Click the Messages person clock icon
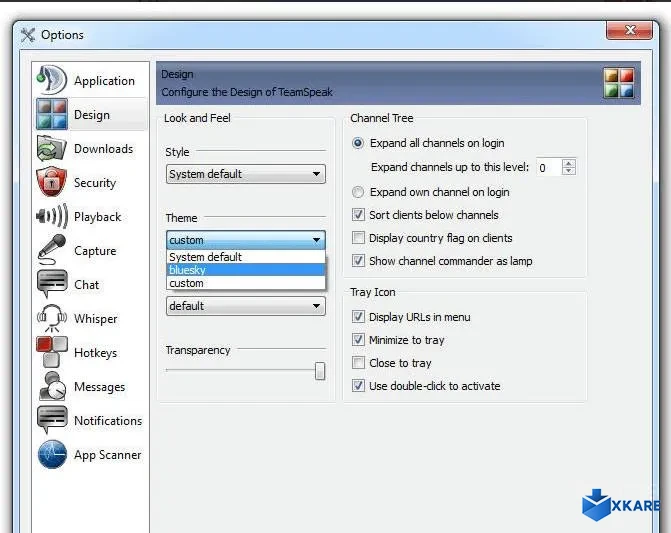671x533 pixels. (52, 386)
